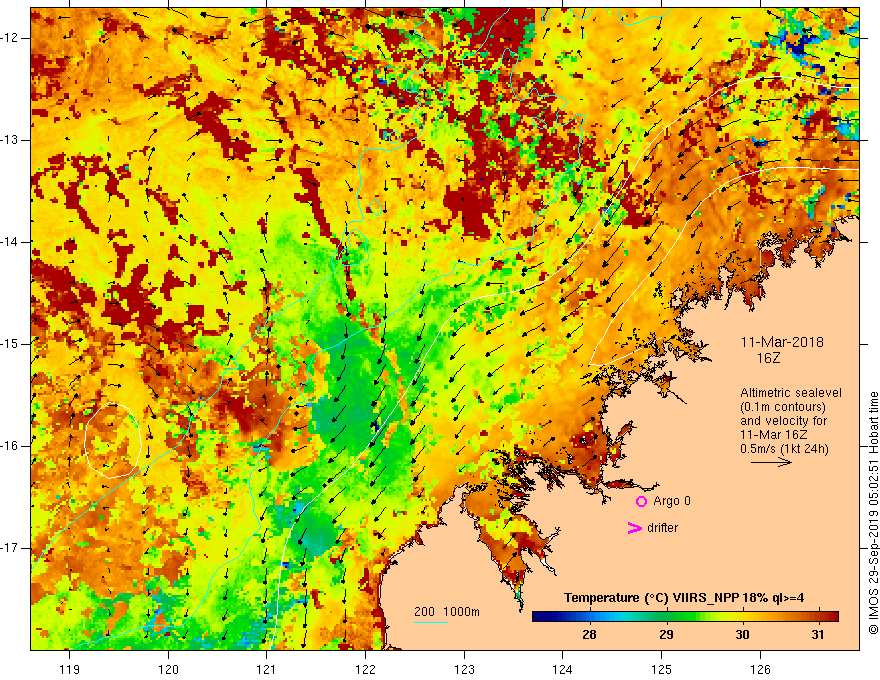Click the longitude label '124'
This screenshot has width=880, height=680.
pyautogui.click(x=563, y=669)
